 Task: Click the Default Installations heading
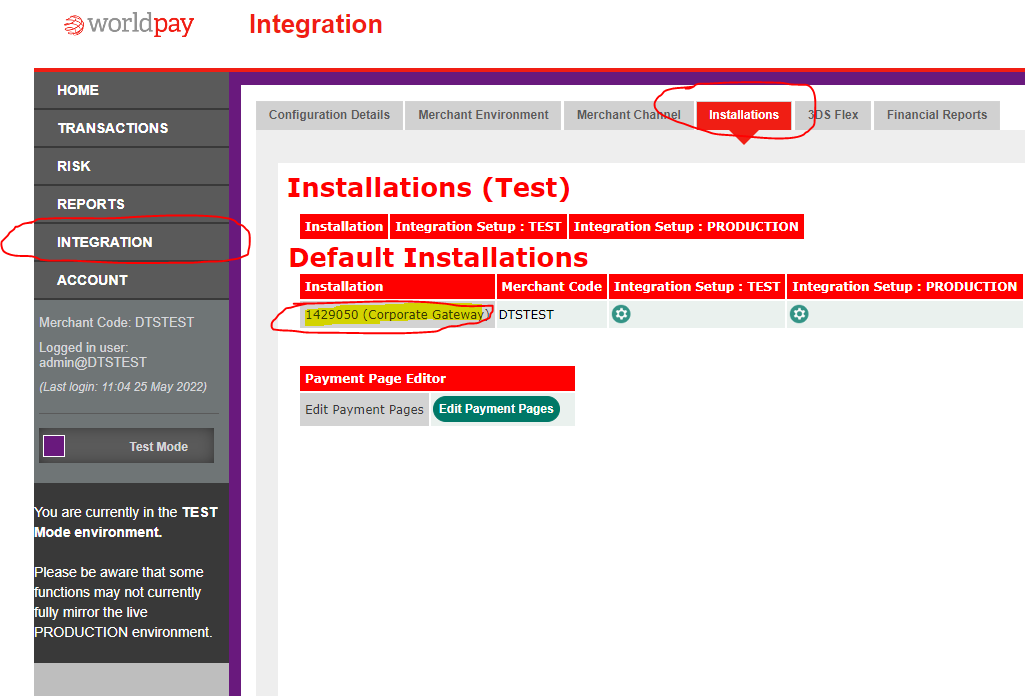click(439, 257)
